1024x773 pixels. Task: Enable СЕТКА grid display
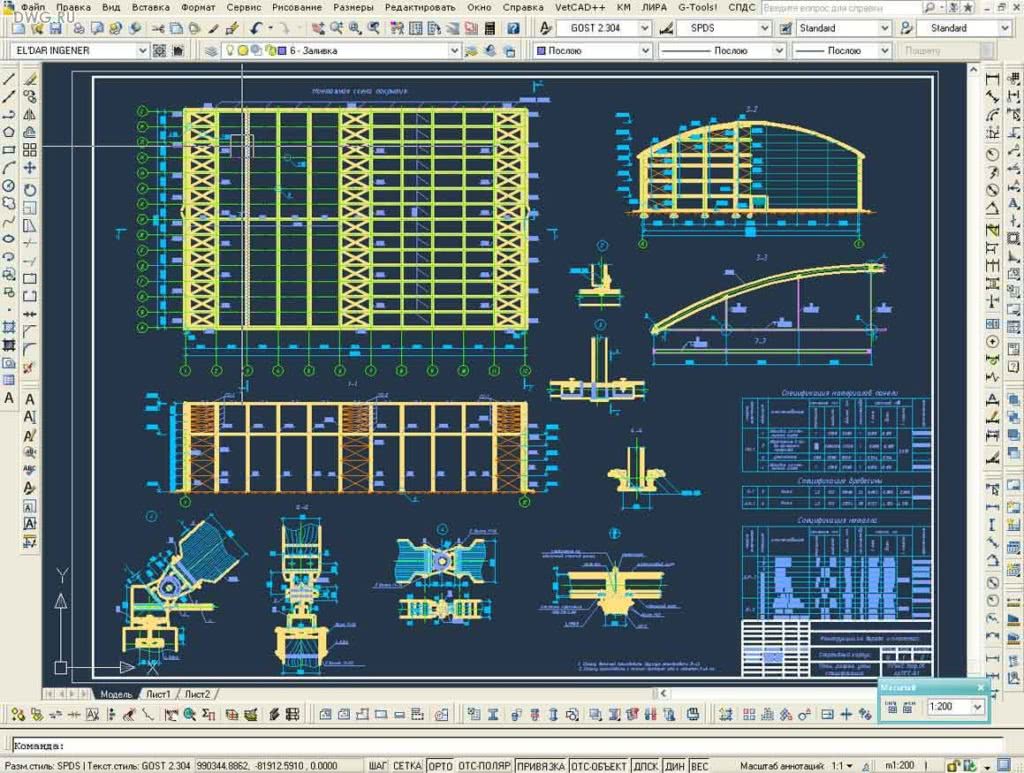(406, 765)
